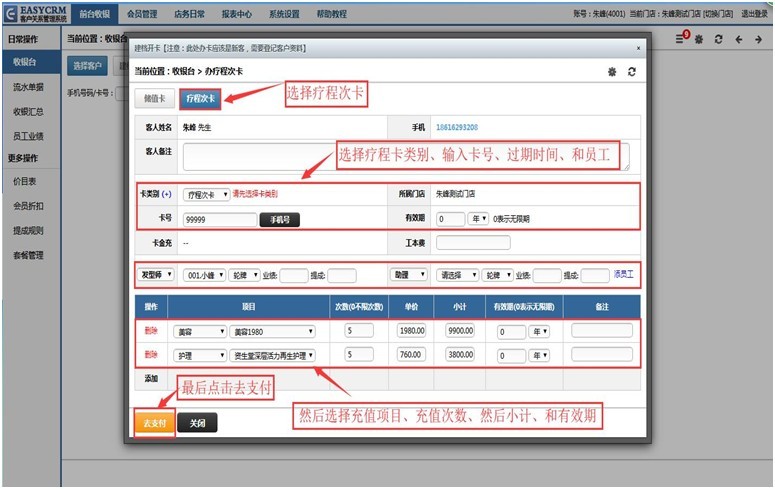Click the 单价 field showing 1980.00
The image size is (775, 489).
click(x=411, y=330)
